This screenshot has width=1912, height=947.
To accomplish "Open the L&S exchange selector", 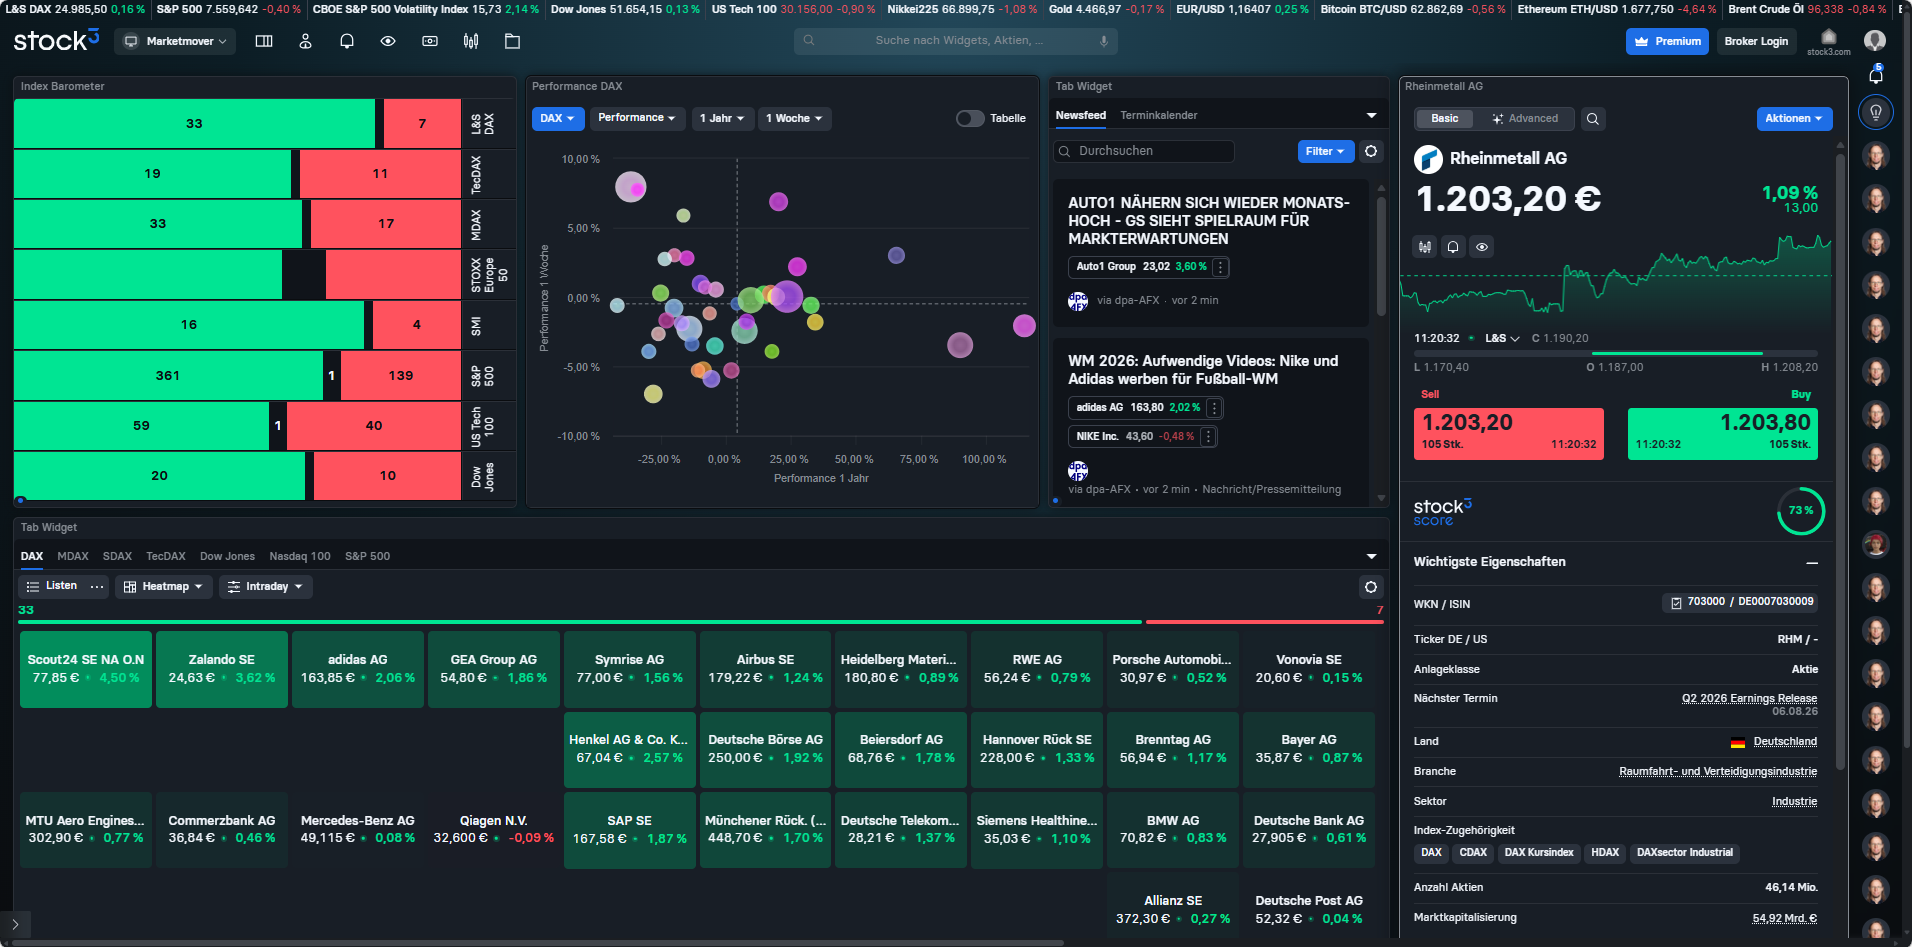I will click(1502, 338).
